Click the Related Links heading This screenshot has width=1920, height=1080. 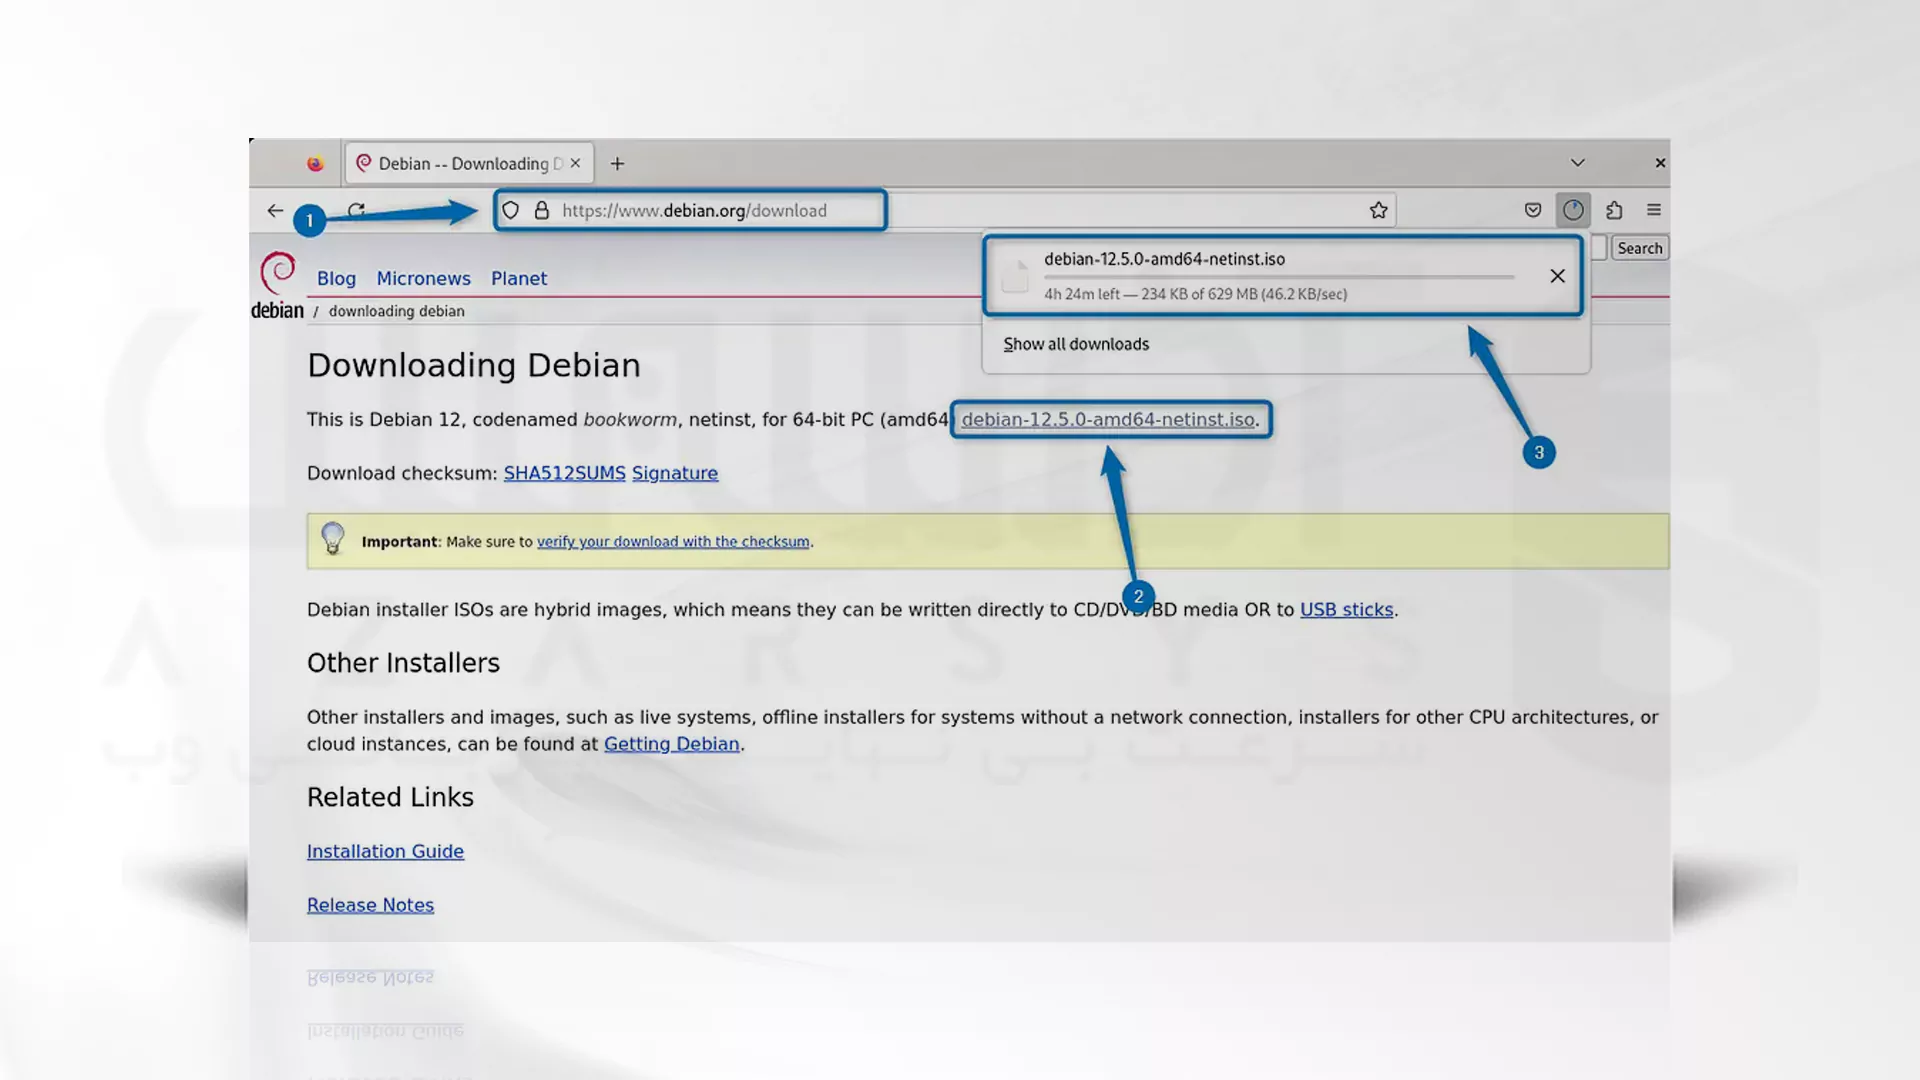coord(390,797)
